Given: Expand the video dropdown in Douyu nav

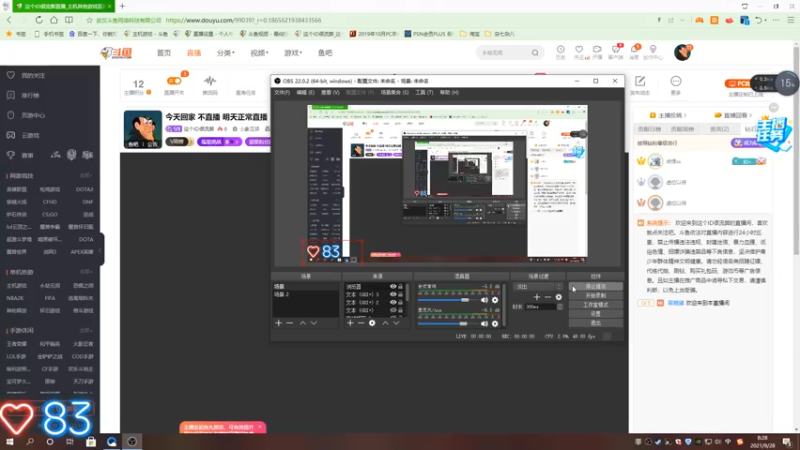Looking at the screenshot, I should (259, 53).
